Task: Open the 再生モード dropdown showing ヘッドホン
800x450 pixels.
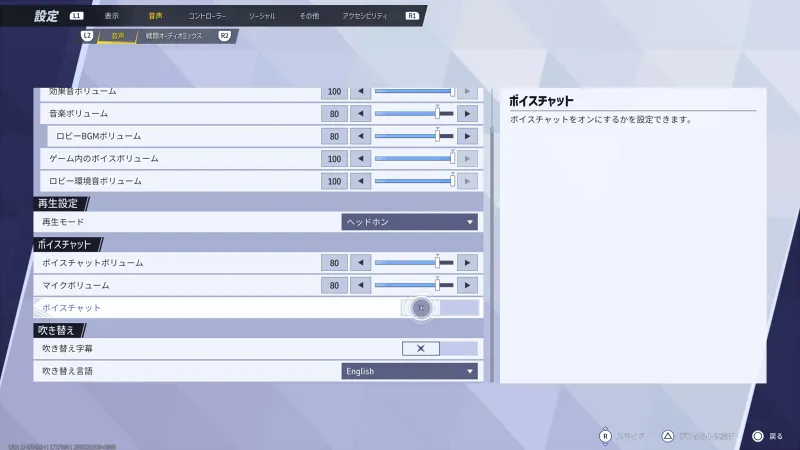Action: [x=409, y=222]
